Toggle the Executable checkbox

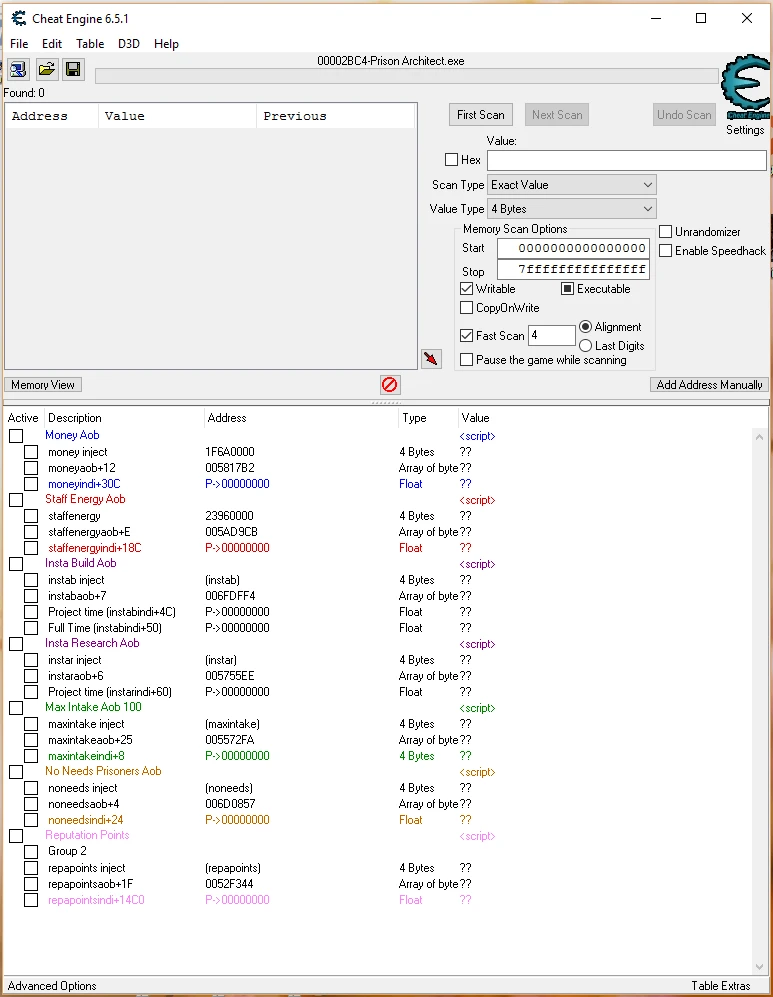pyautogui.click(x=568, y=289)
